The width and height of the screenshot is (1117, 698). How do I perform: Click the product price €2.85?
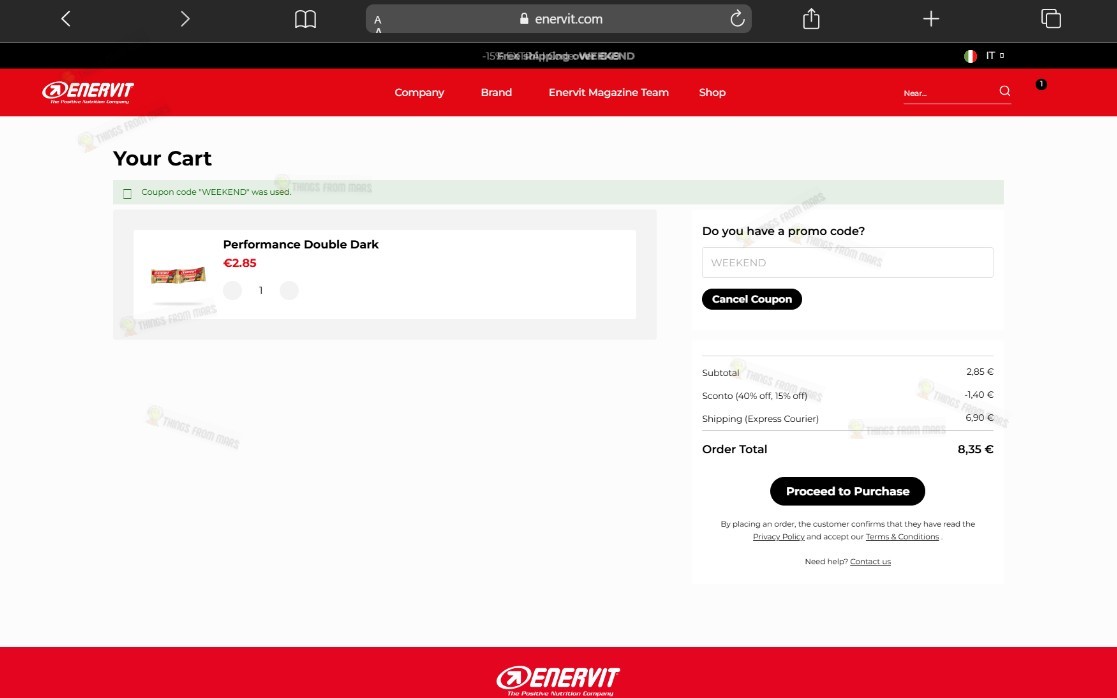click(239, 263)
